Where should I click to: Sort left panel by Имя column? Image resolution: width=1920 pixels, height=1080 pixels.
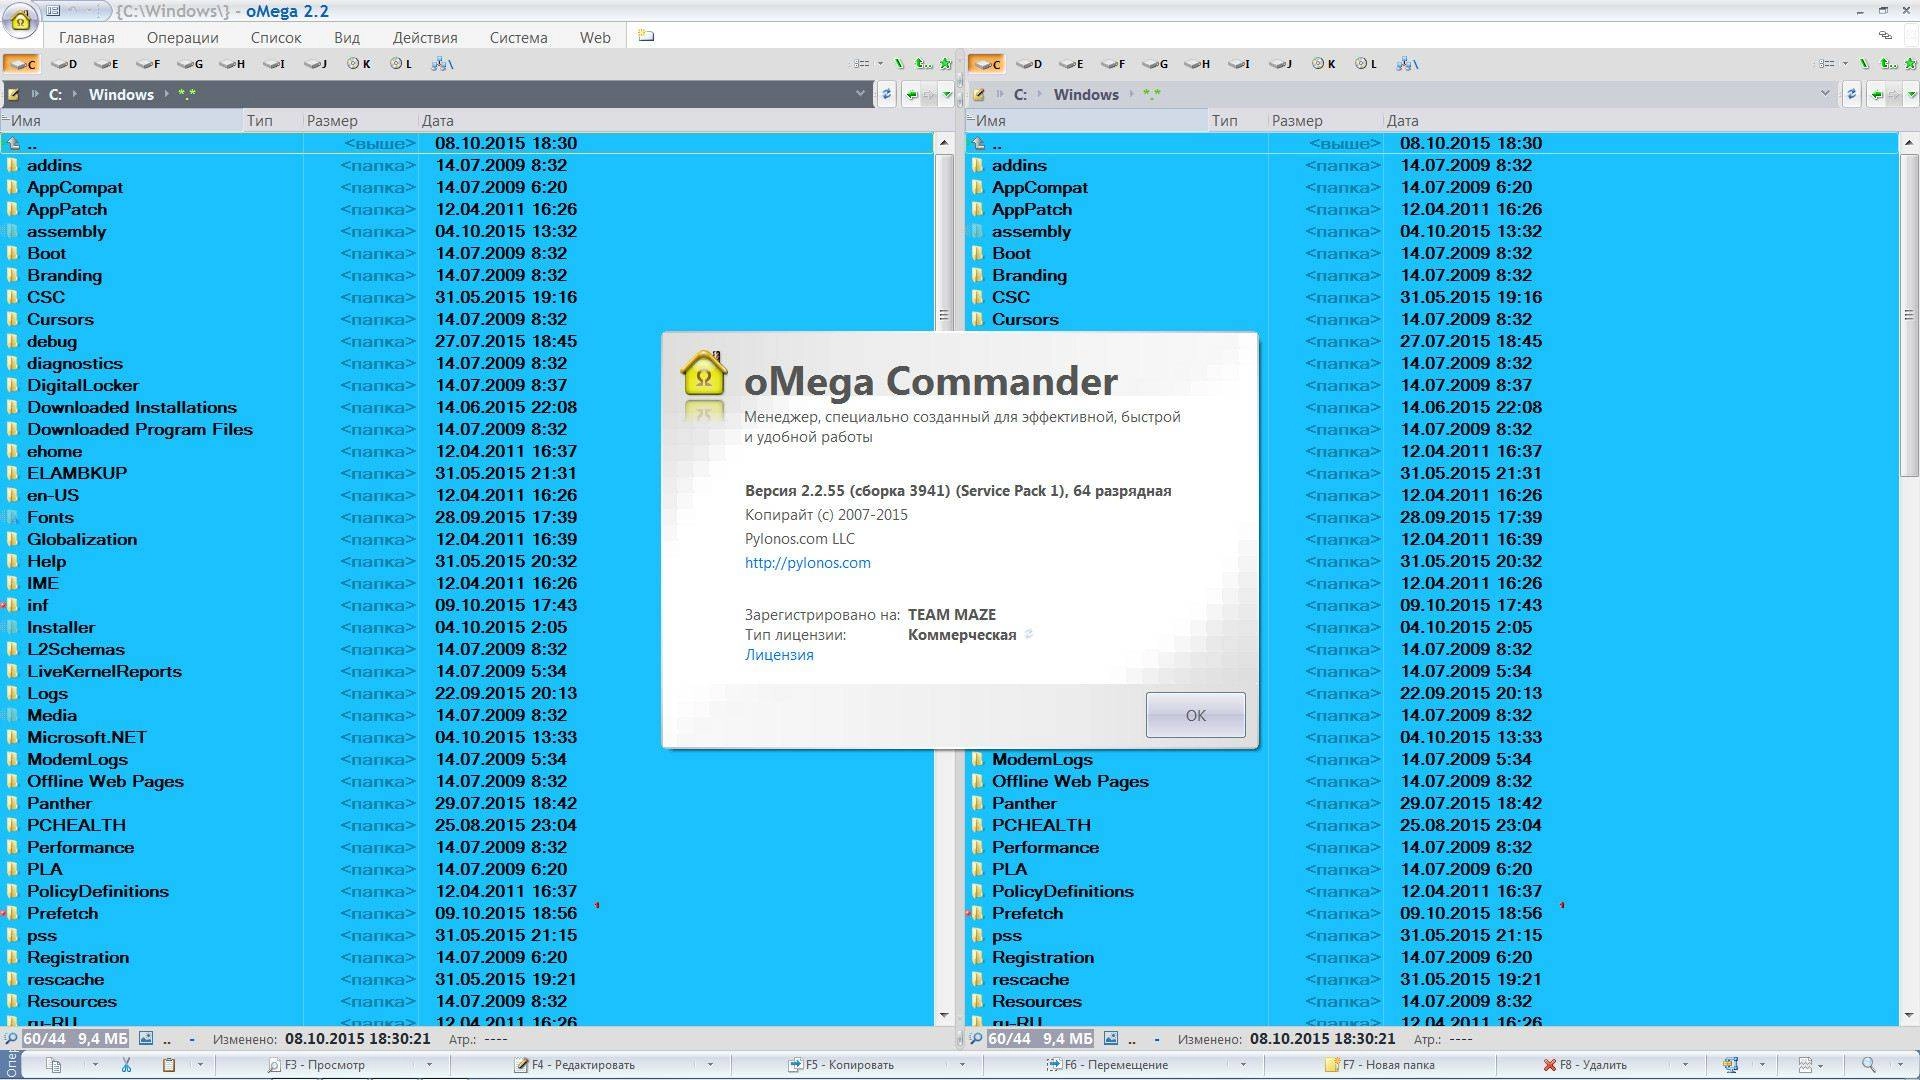tap(123, 120)
